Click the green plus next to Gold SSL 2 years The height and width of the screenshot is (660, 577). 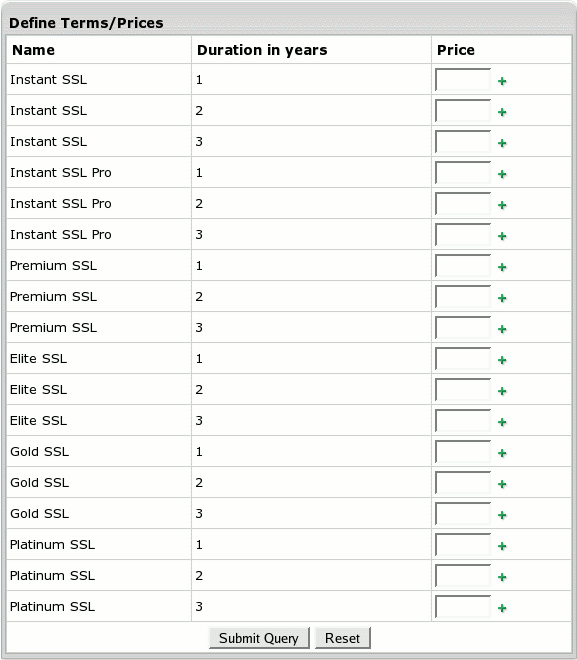(x=502, y=484)
